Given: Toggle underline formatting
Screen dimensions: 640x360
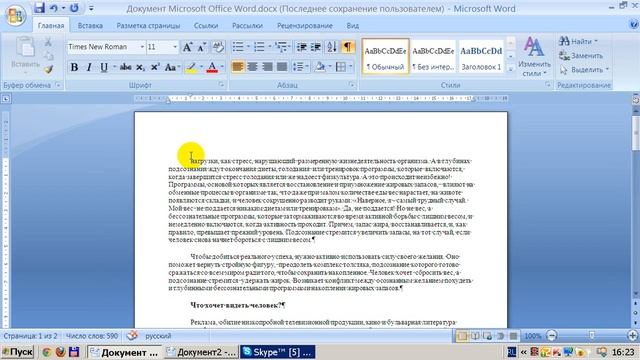Looking at the screenshot, I should tap(104, 67).
